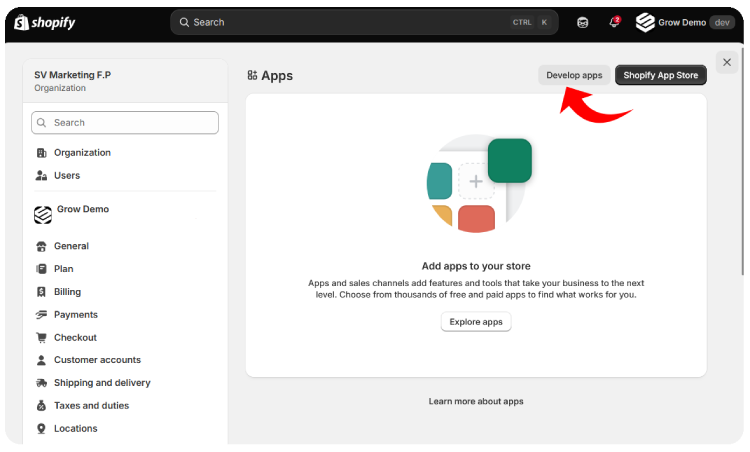Open Locations settings
Viewport: 750px width, 452px height.
tap(76, 429)
